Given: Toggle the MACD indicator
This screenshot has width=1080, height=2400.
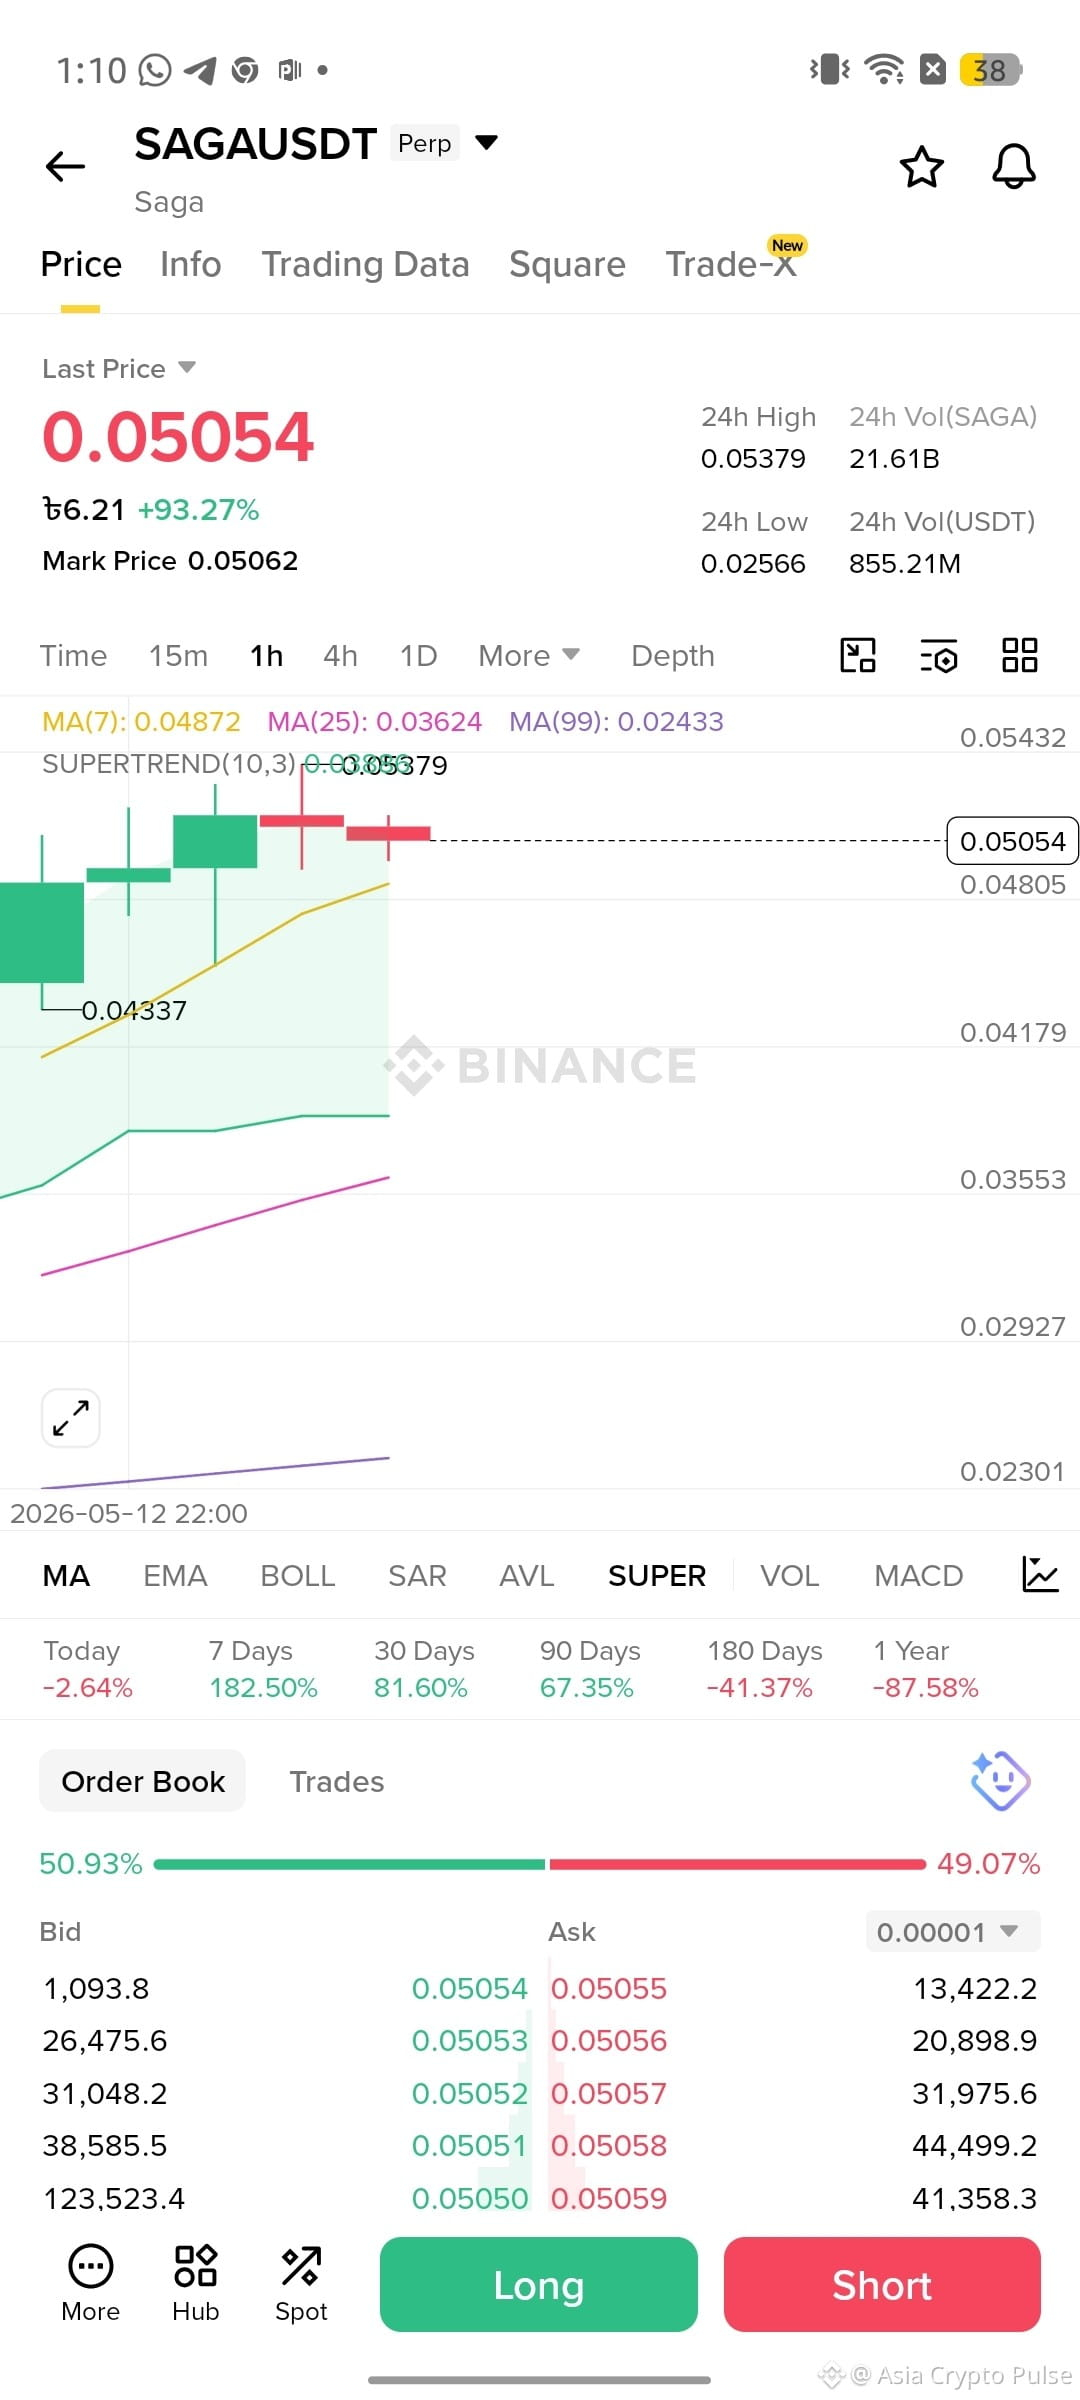Looking at the screenshot, I should tap(918, 1575).
